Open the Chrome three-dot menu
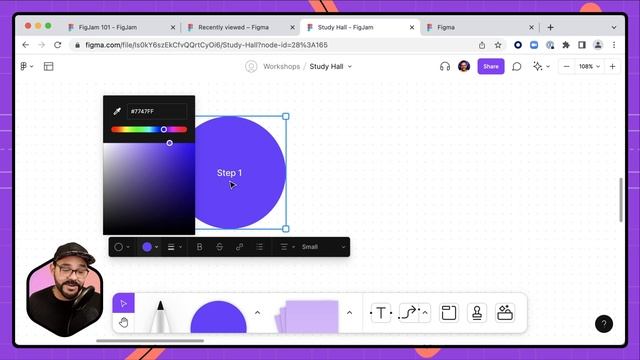Image resolution: width=640 pixels, height=360 pixels. coord(614,45)
